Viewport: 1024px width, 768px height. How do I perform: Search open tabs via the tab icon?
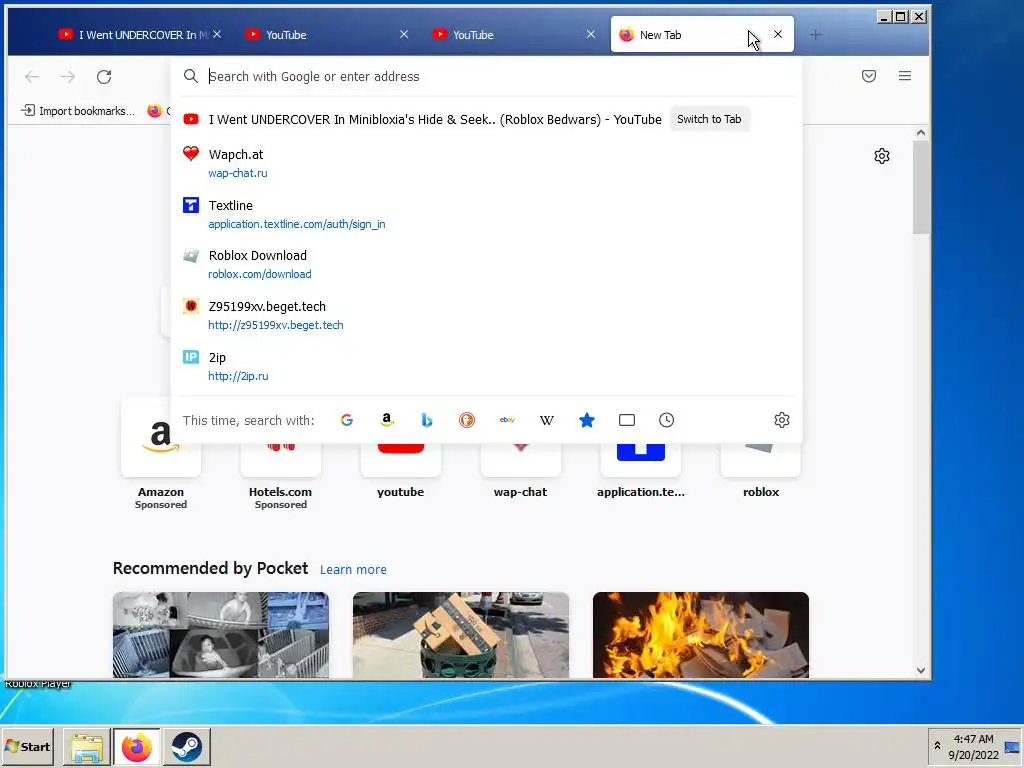627,420
